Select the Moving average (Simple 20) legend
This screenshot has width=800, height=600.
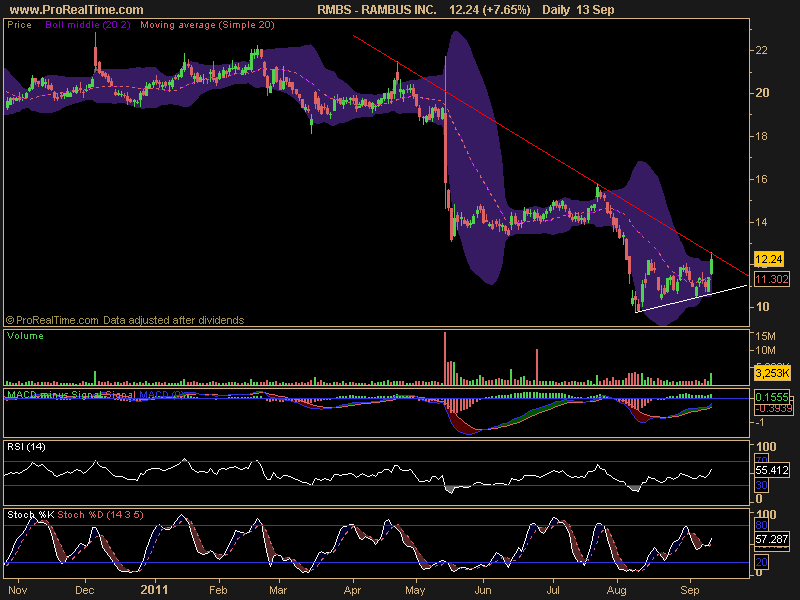(207, 25)
